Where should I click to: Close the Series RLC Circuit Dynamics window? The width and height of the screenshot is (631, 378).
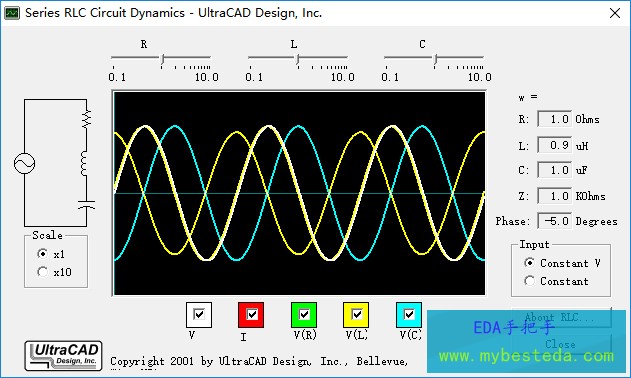[x=615, y=13]
